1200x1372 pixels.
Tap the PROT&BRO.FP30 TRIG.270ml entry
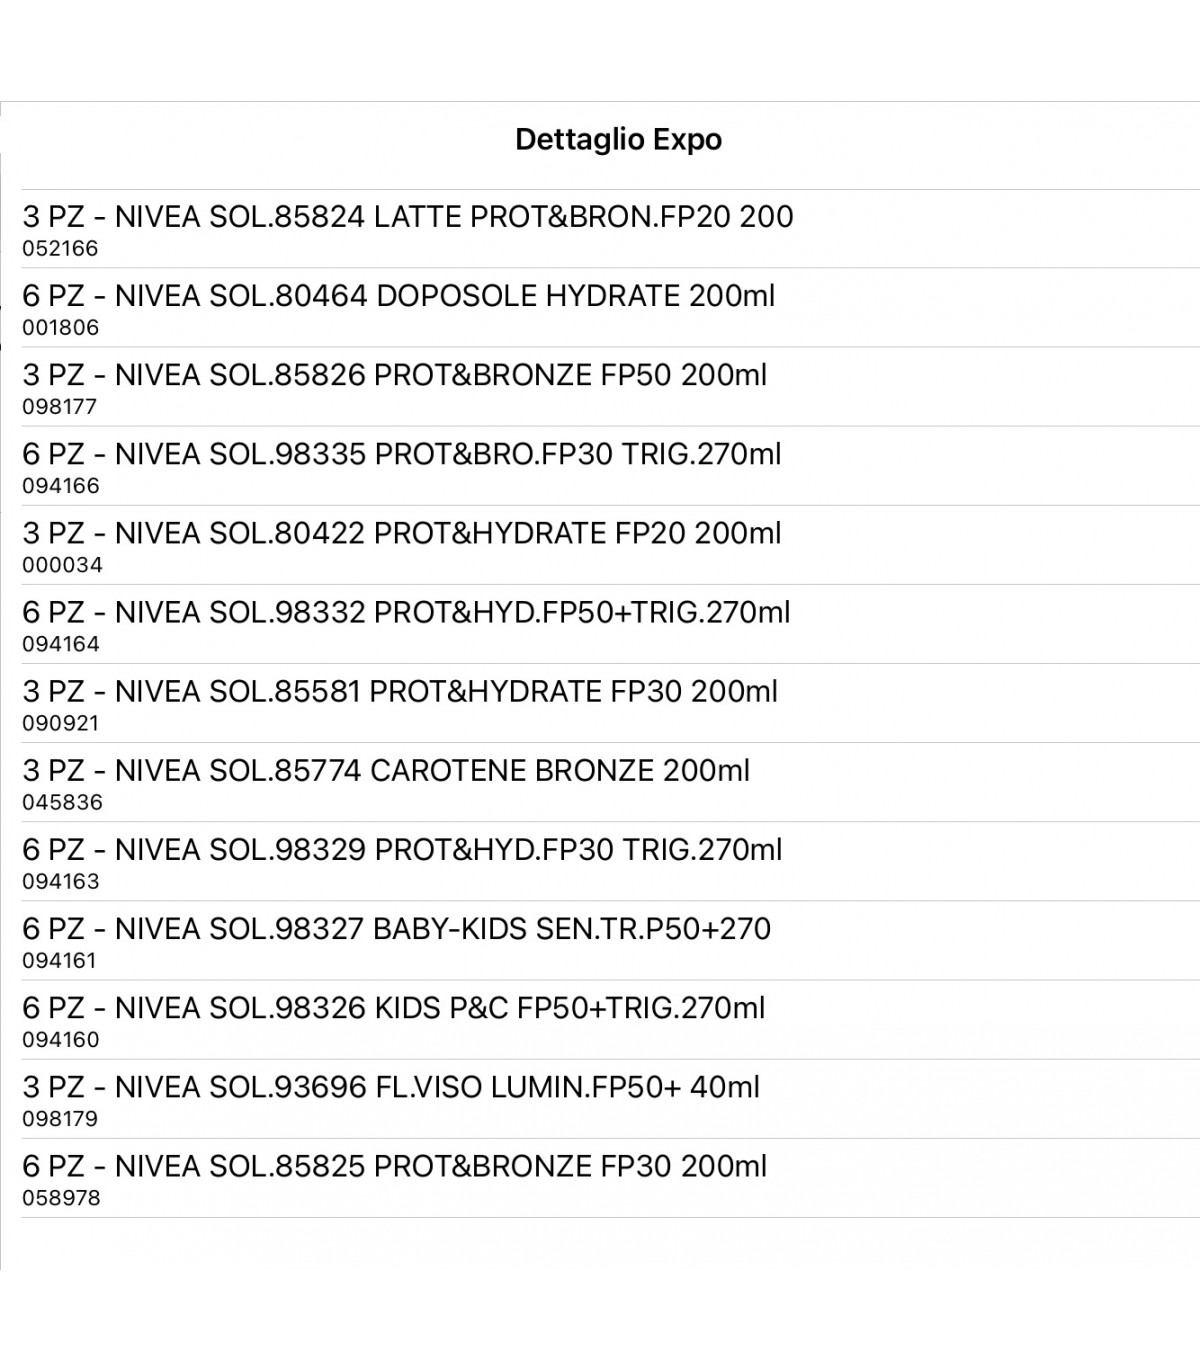coord(610,466)
